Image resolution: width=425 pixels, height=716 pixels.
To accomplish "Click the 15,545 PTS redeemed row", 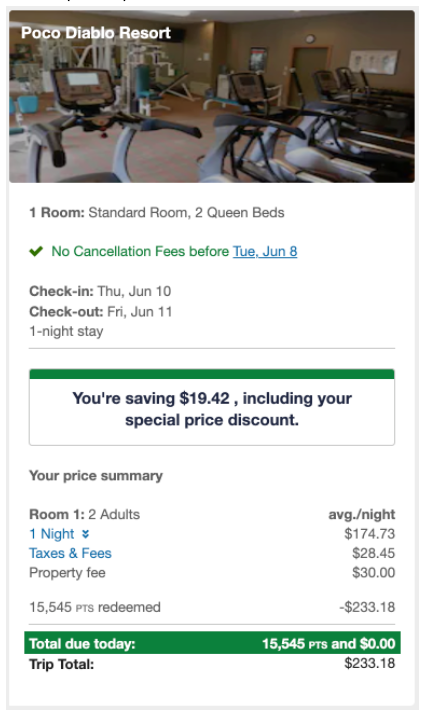I will click(212, 607).
